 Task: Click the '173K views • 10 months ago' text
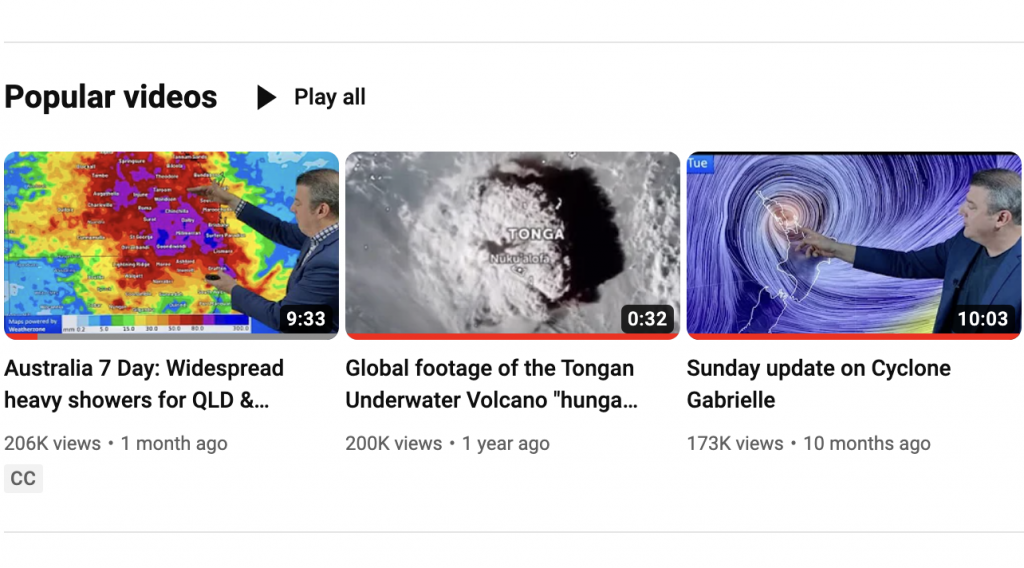click(x=808, y=443)
